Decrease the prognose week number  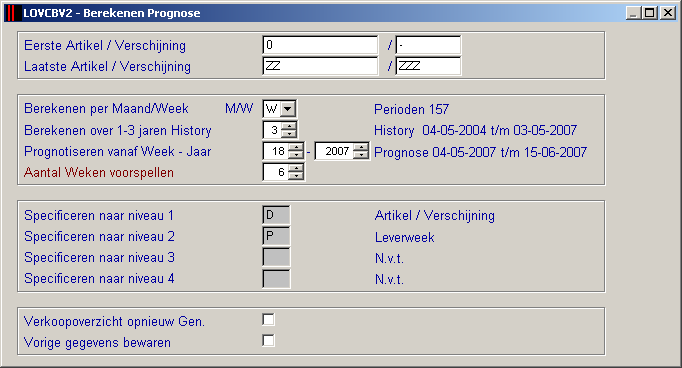[x=296, y=154]
